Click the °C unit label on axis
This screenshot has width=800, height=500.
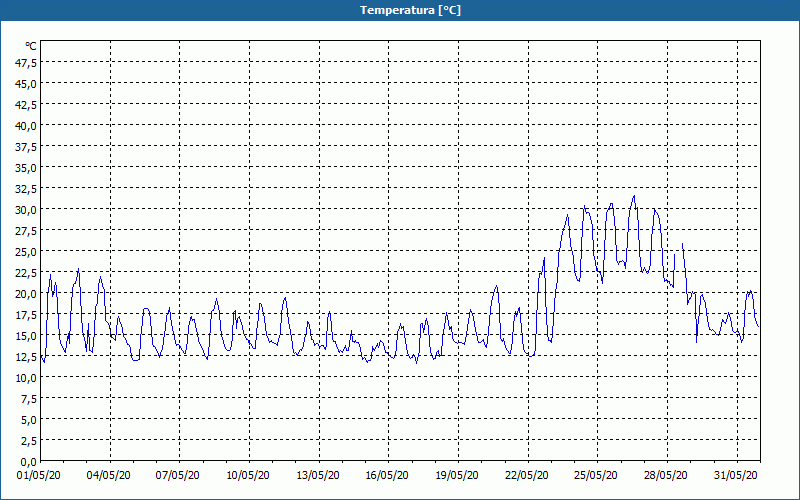(31, 46)
